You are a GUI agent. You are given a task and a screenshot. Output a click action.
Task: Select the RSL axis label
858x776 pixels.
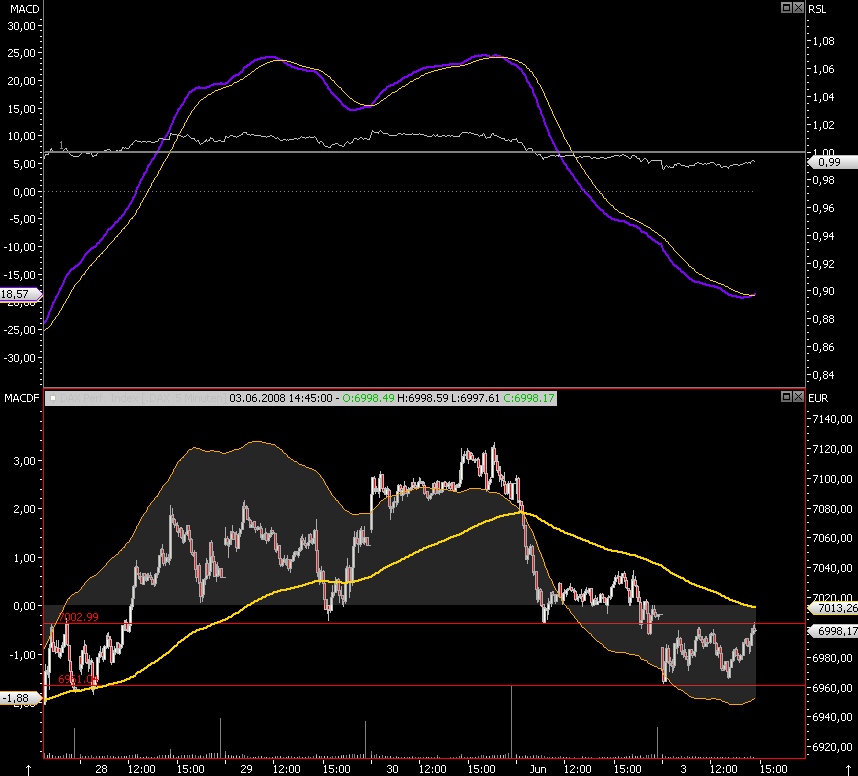(818, 9)
